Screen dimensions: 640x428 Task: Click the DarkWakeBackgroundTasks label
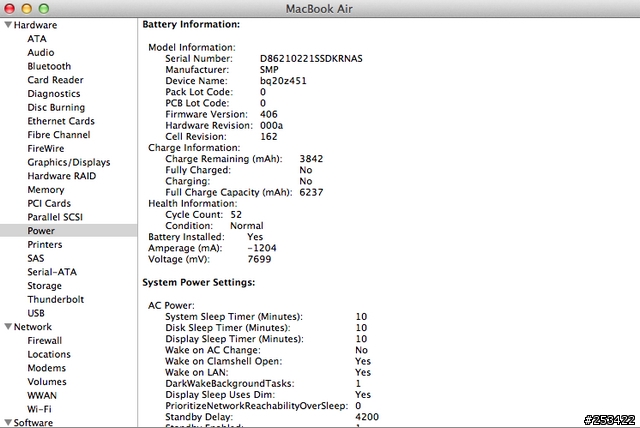click(x=230, y=384)
